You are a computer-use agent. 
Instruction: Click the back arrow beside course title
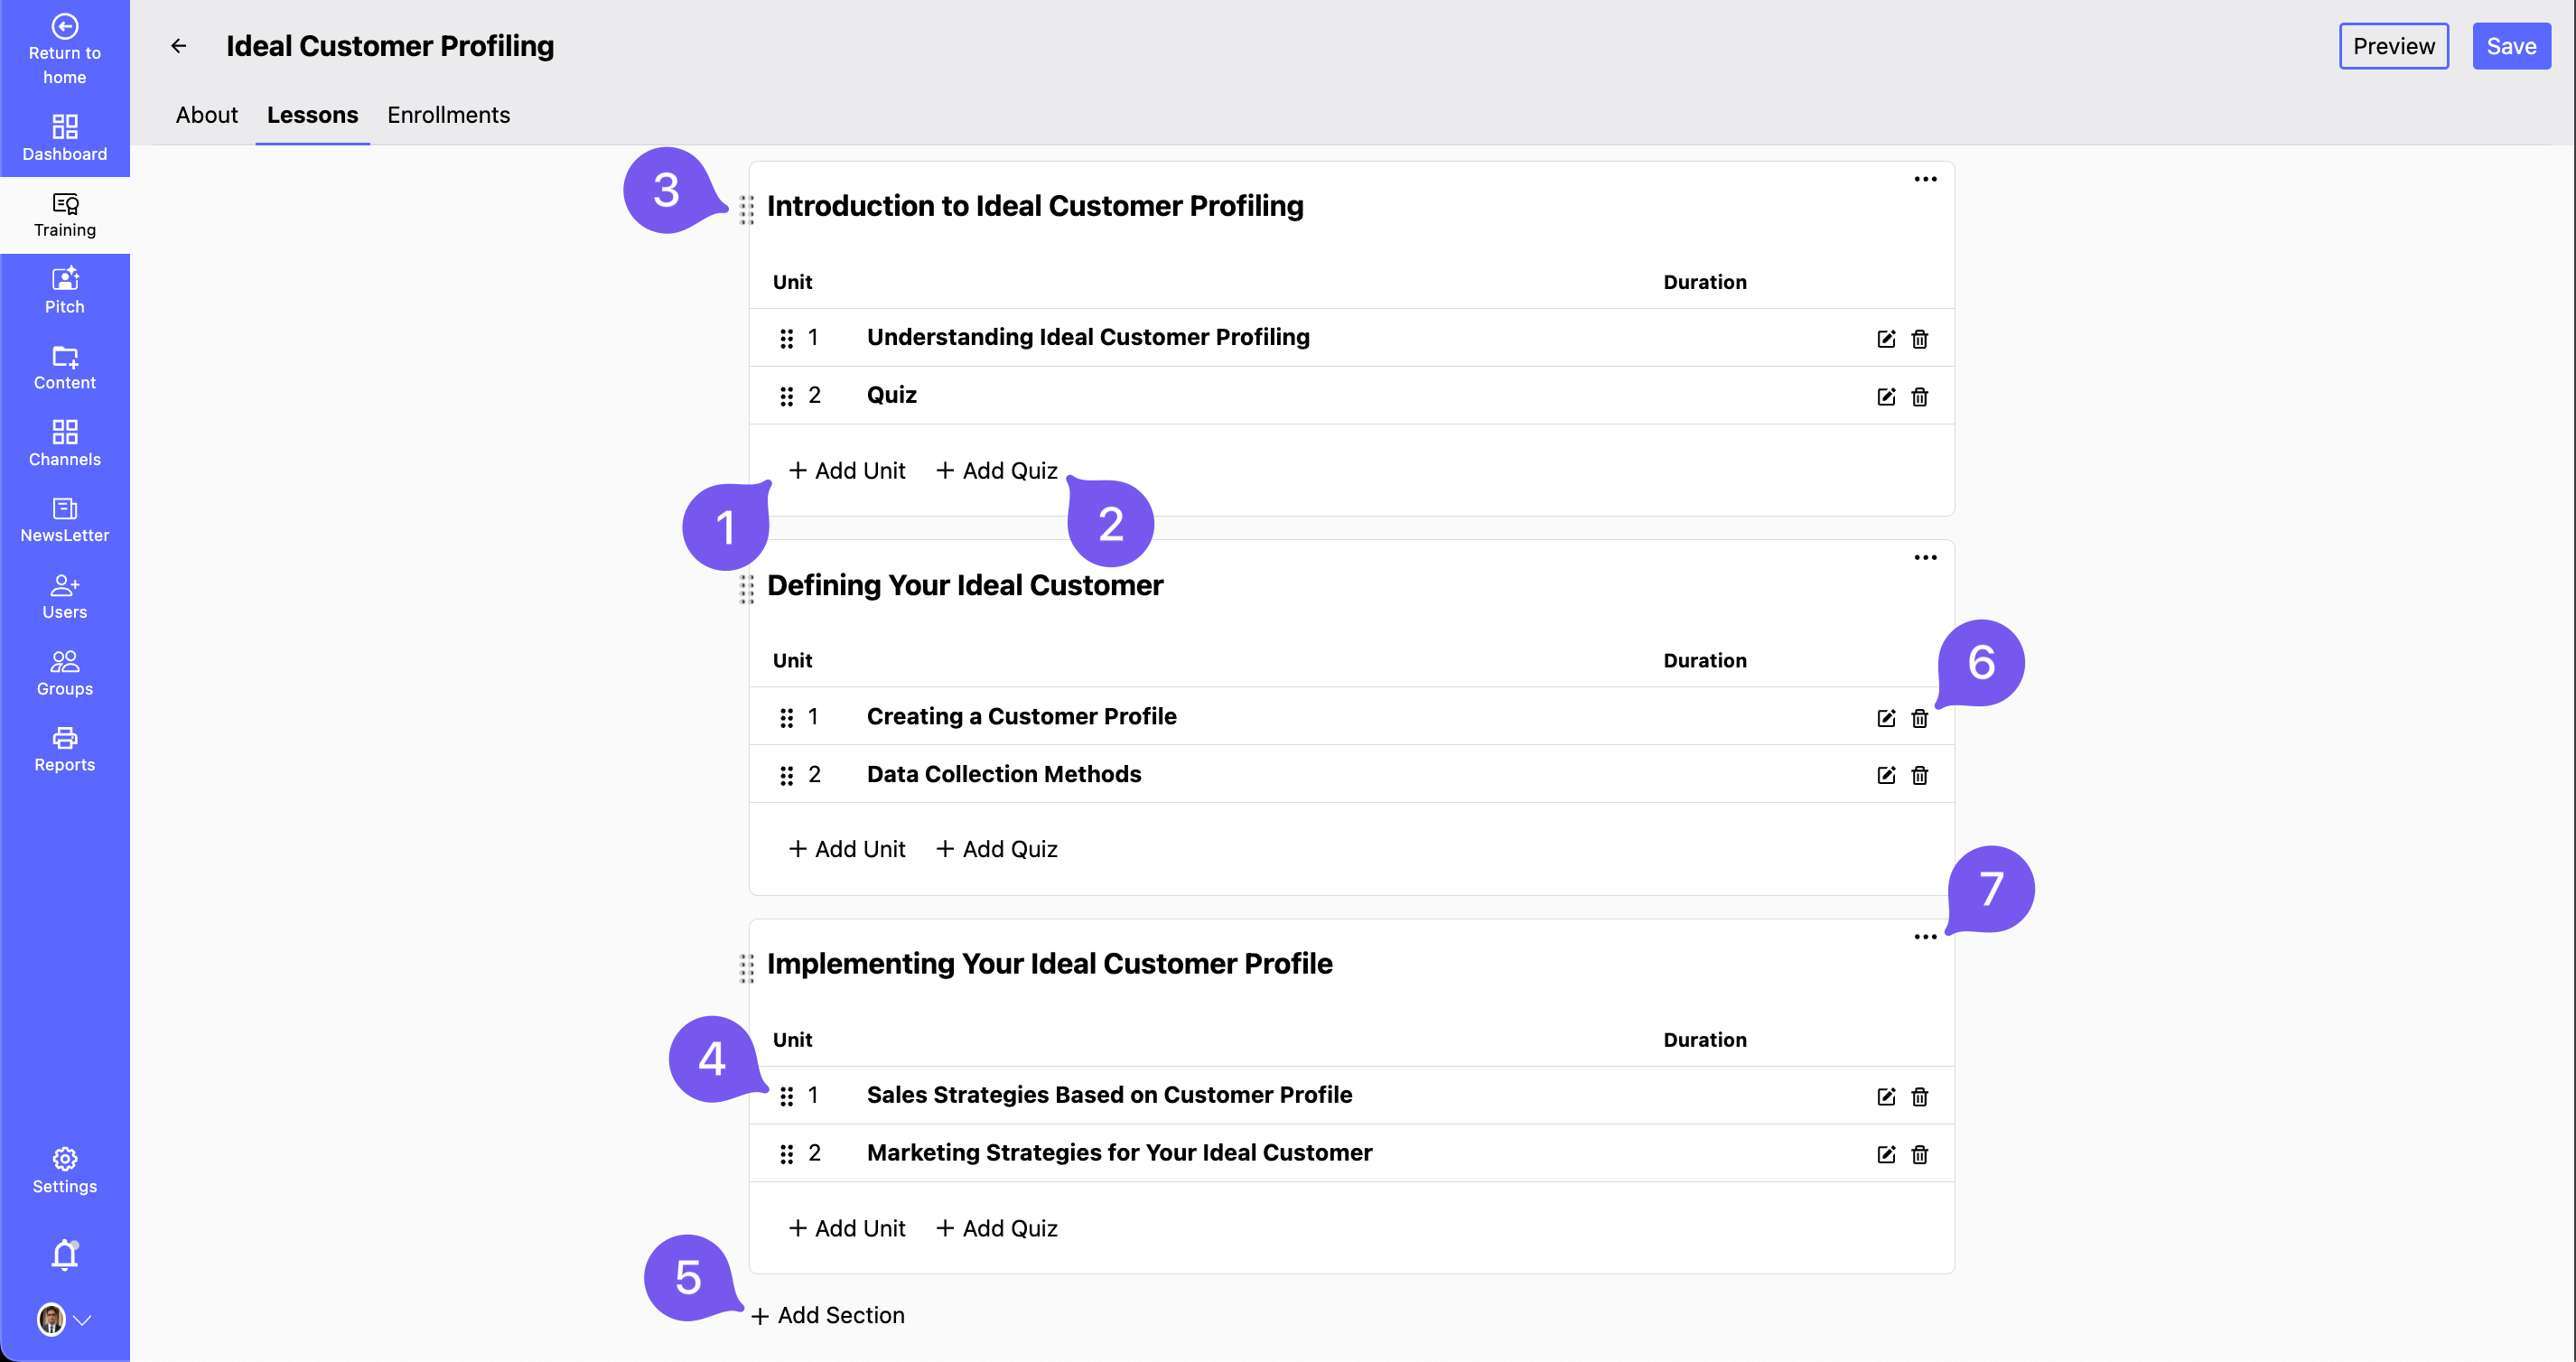coord(178,46)
